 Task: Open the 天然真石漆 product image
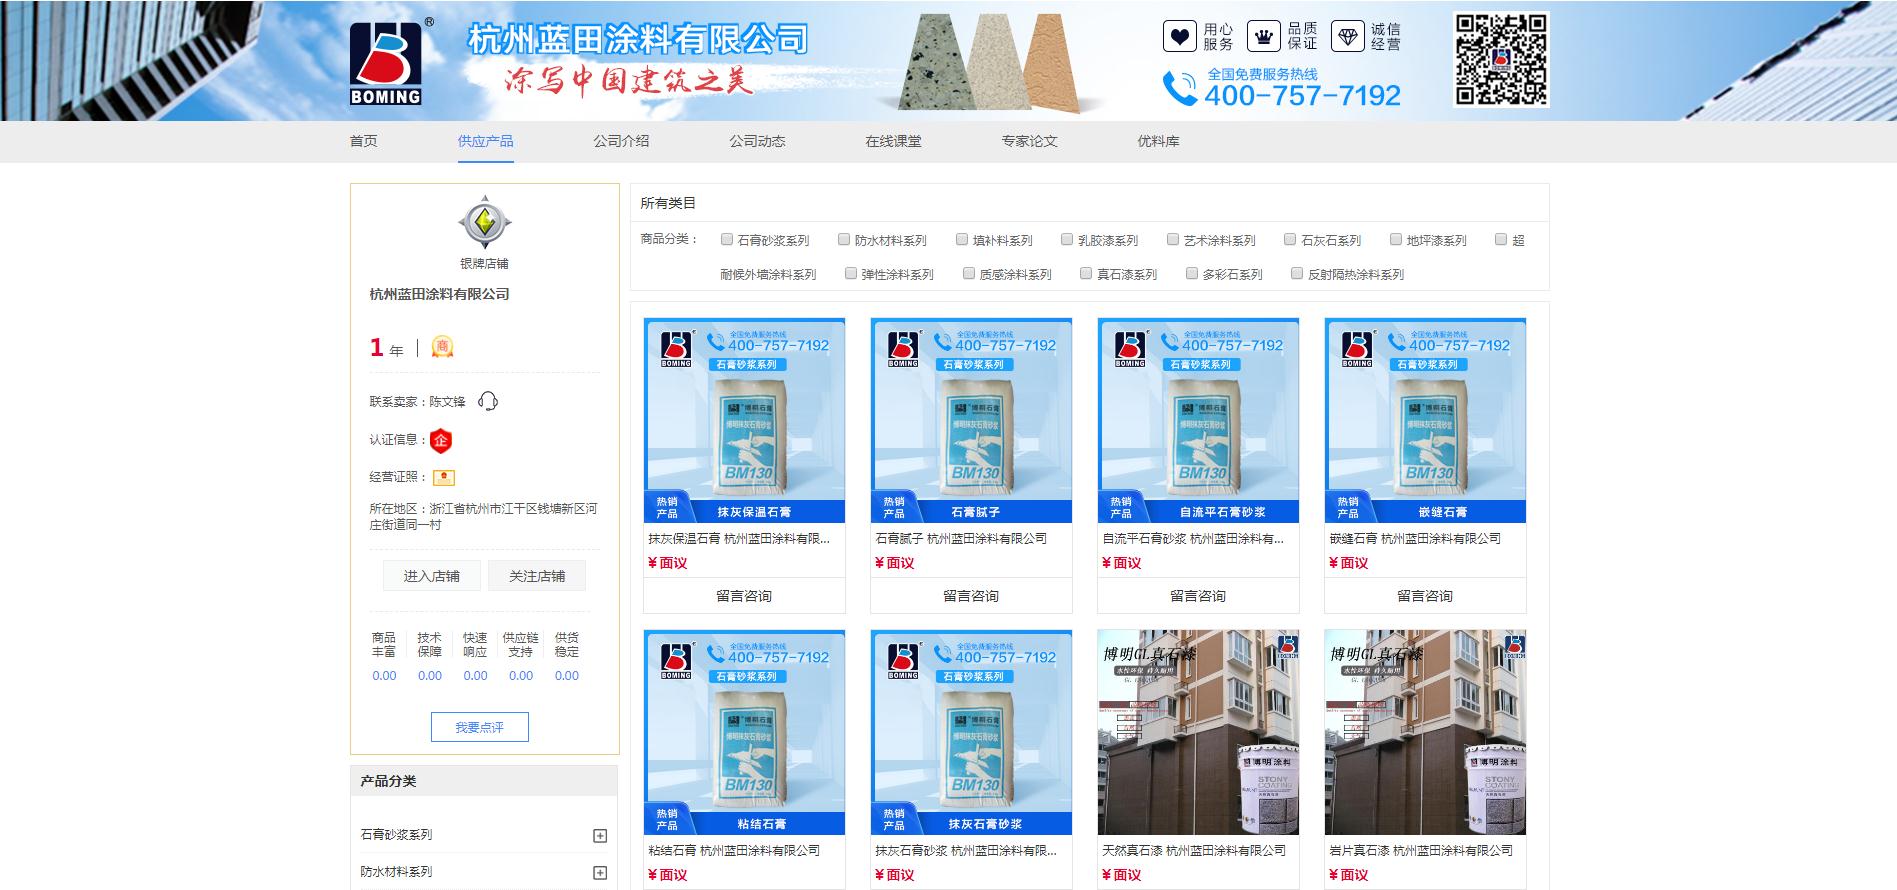click(1198, 733)
